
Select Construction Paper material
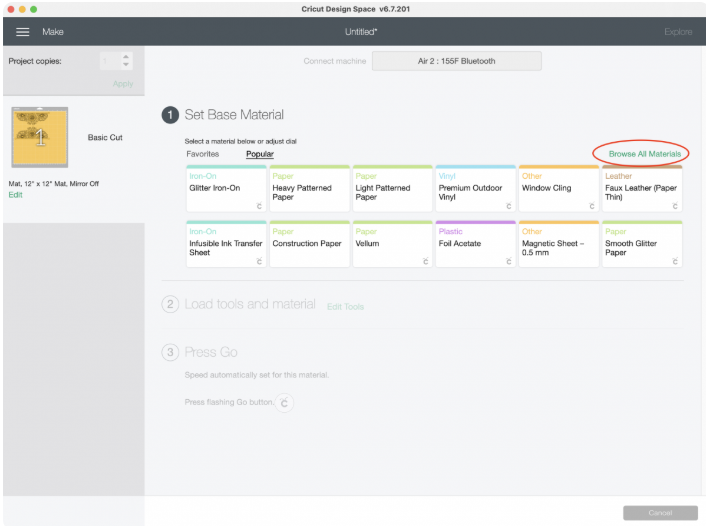pyautogui.click(x=309, y=244)
